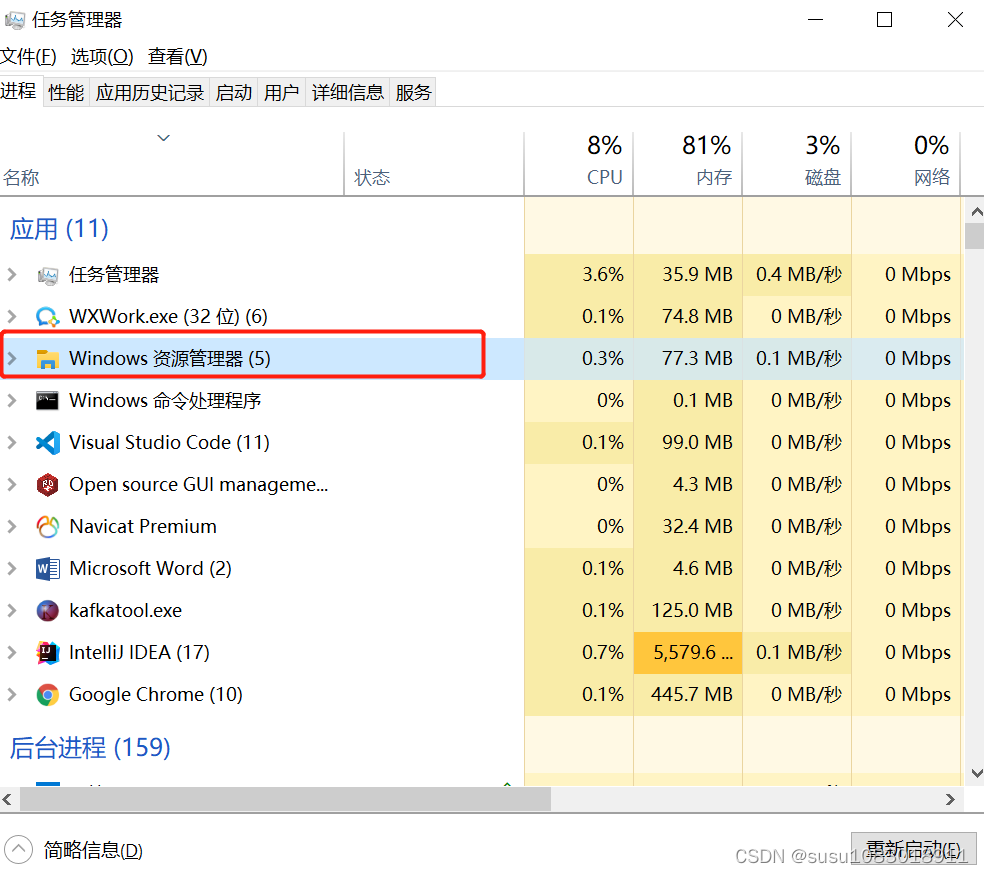Open the 选项(O) menu
Screen dimensions: 984x873
coord(102,56)
